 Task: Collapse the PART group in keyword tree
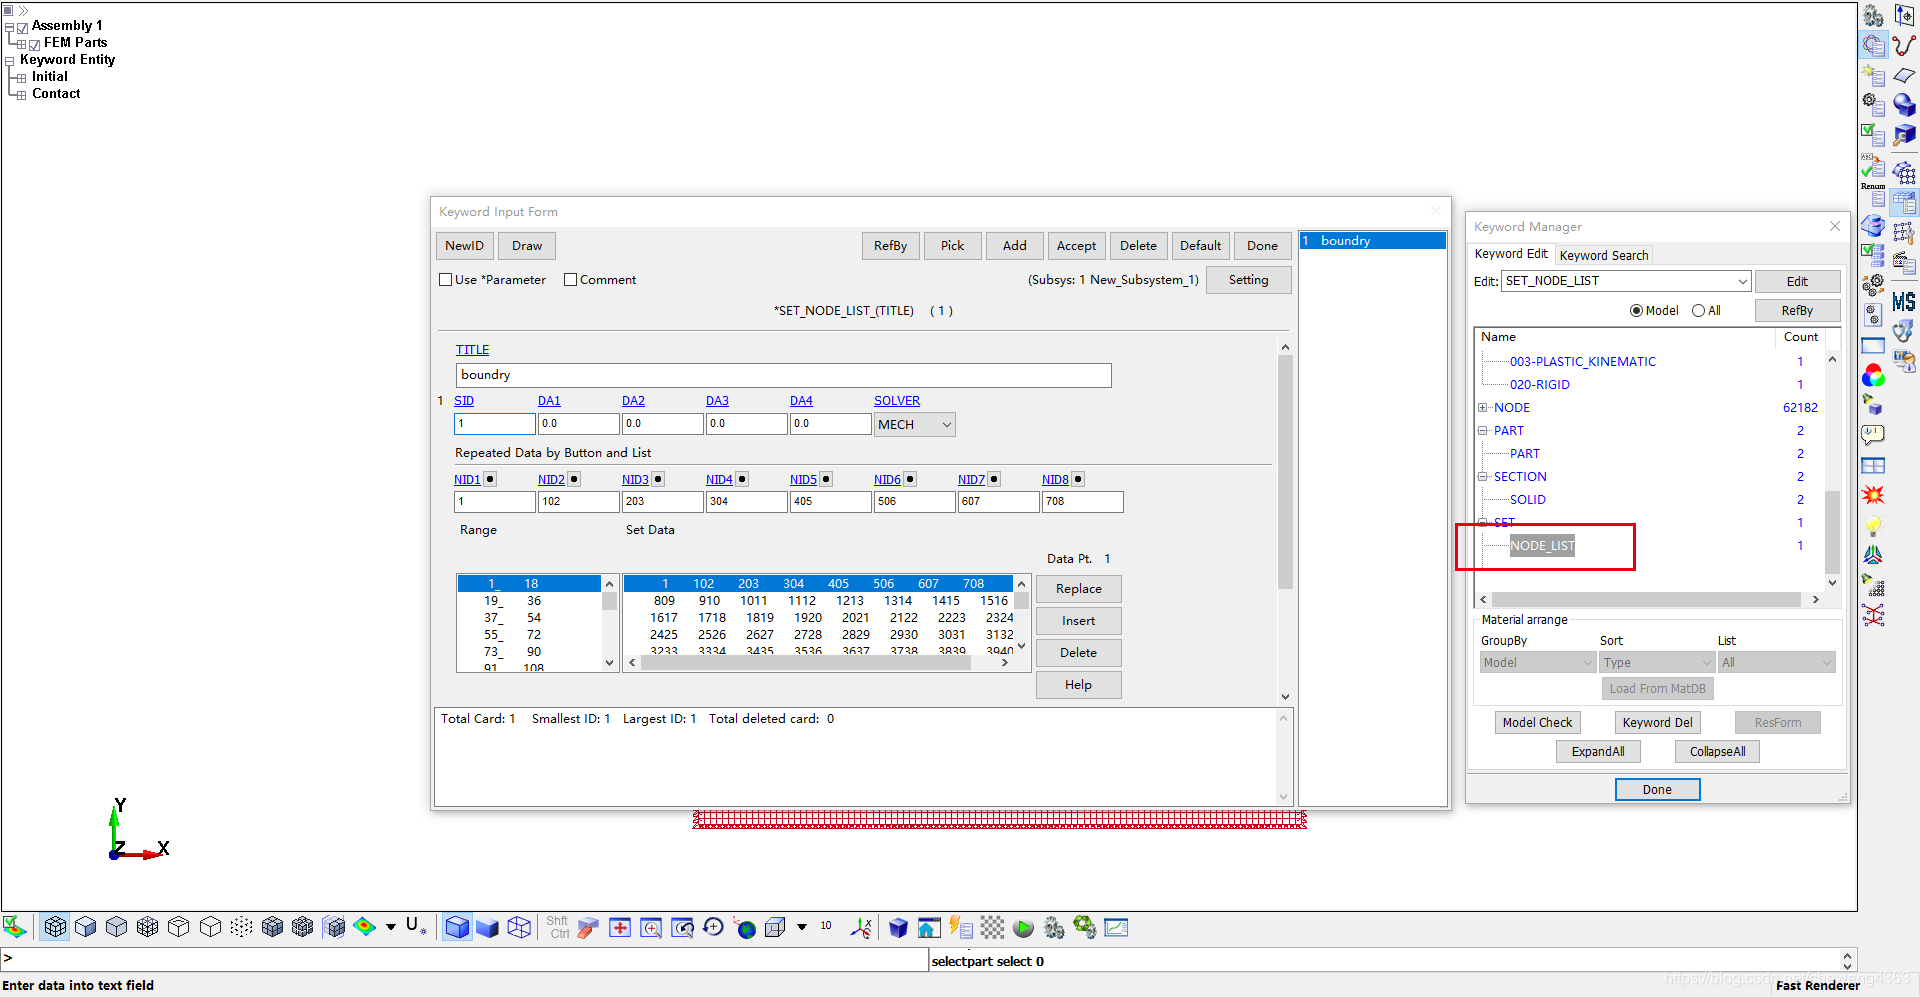1483,431
